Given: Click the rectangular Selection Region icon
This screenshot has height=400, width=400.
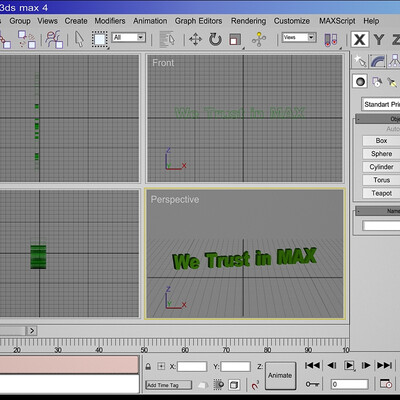Looking at the screenshot, I should (x=99, y=40).
